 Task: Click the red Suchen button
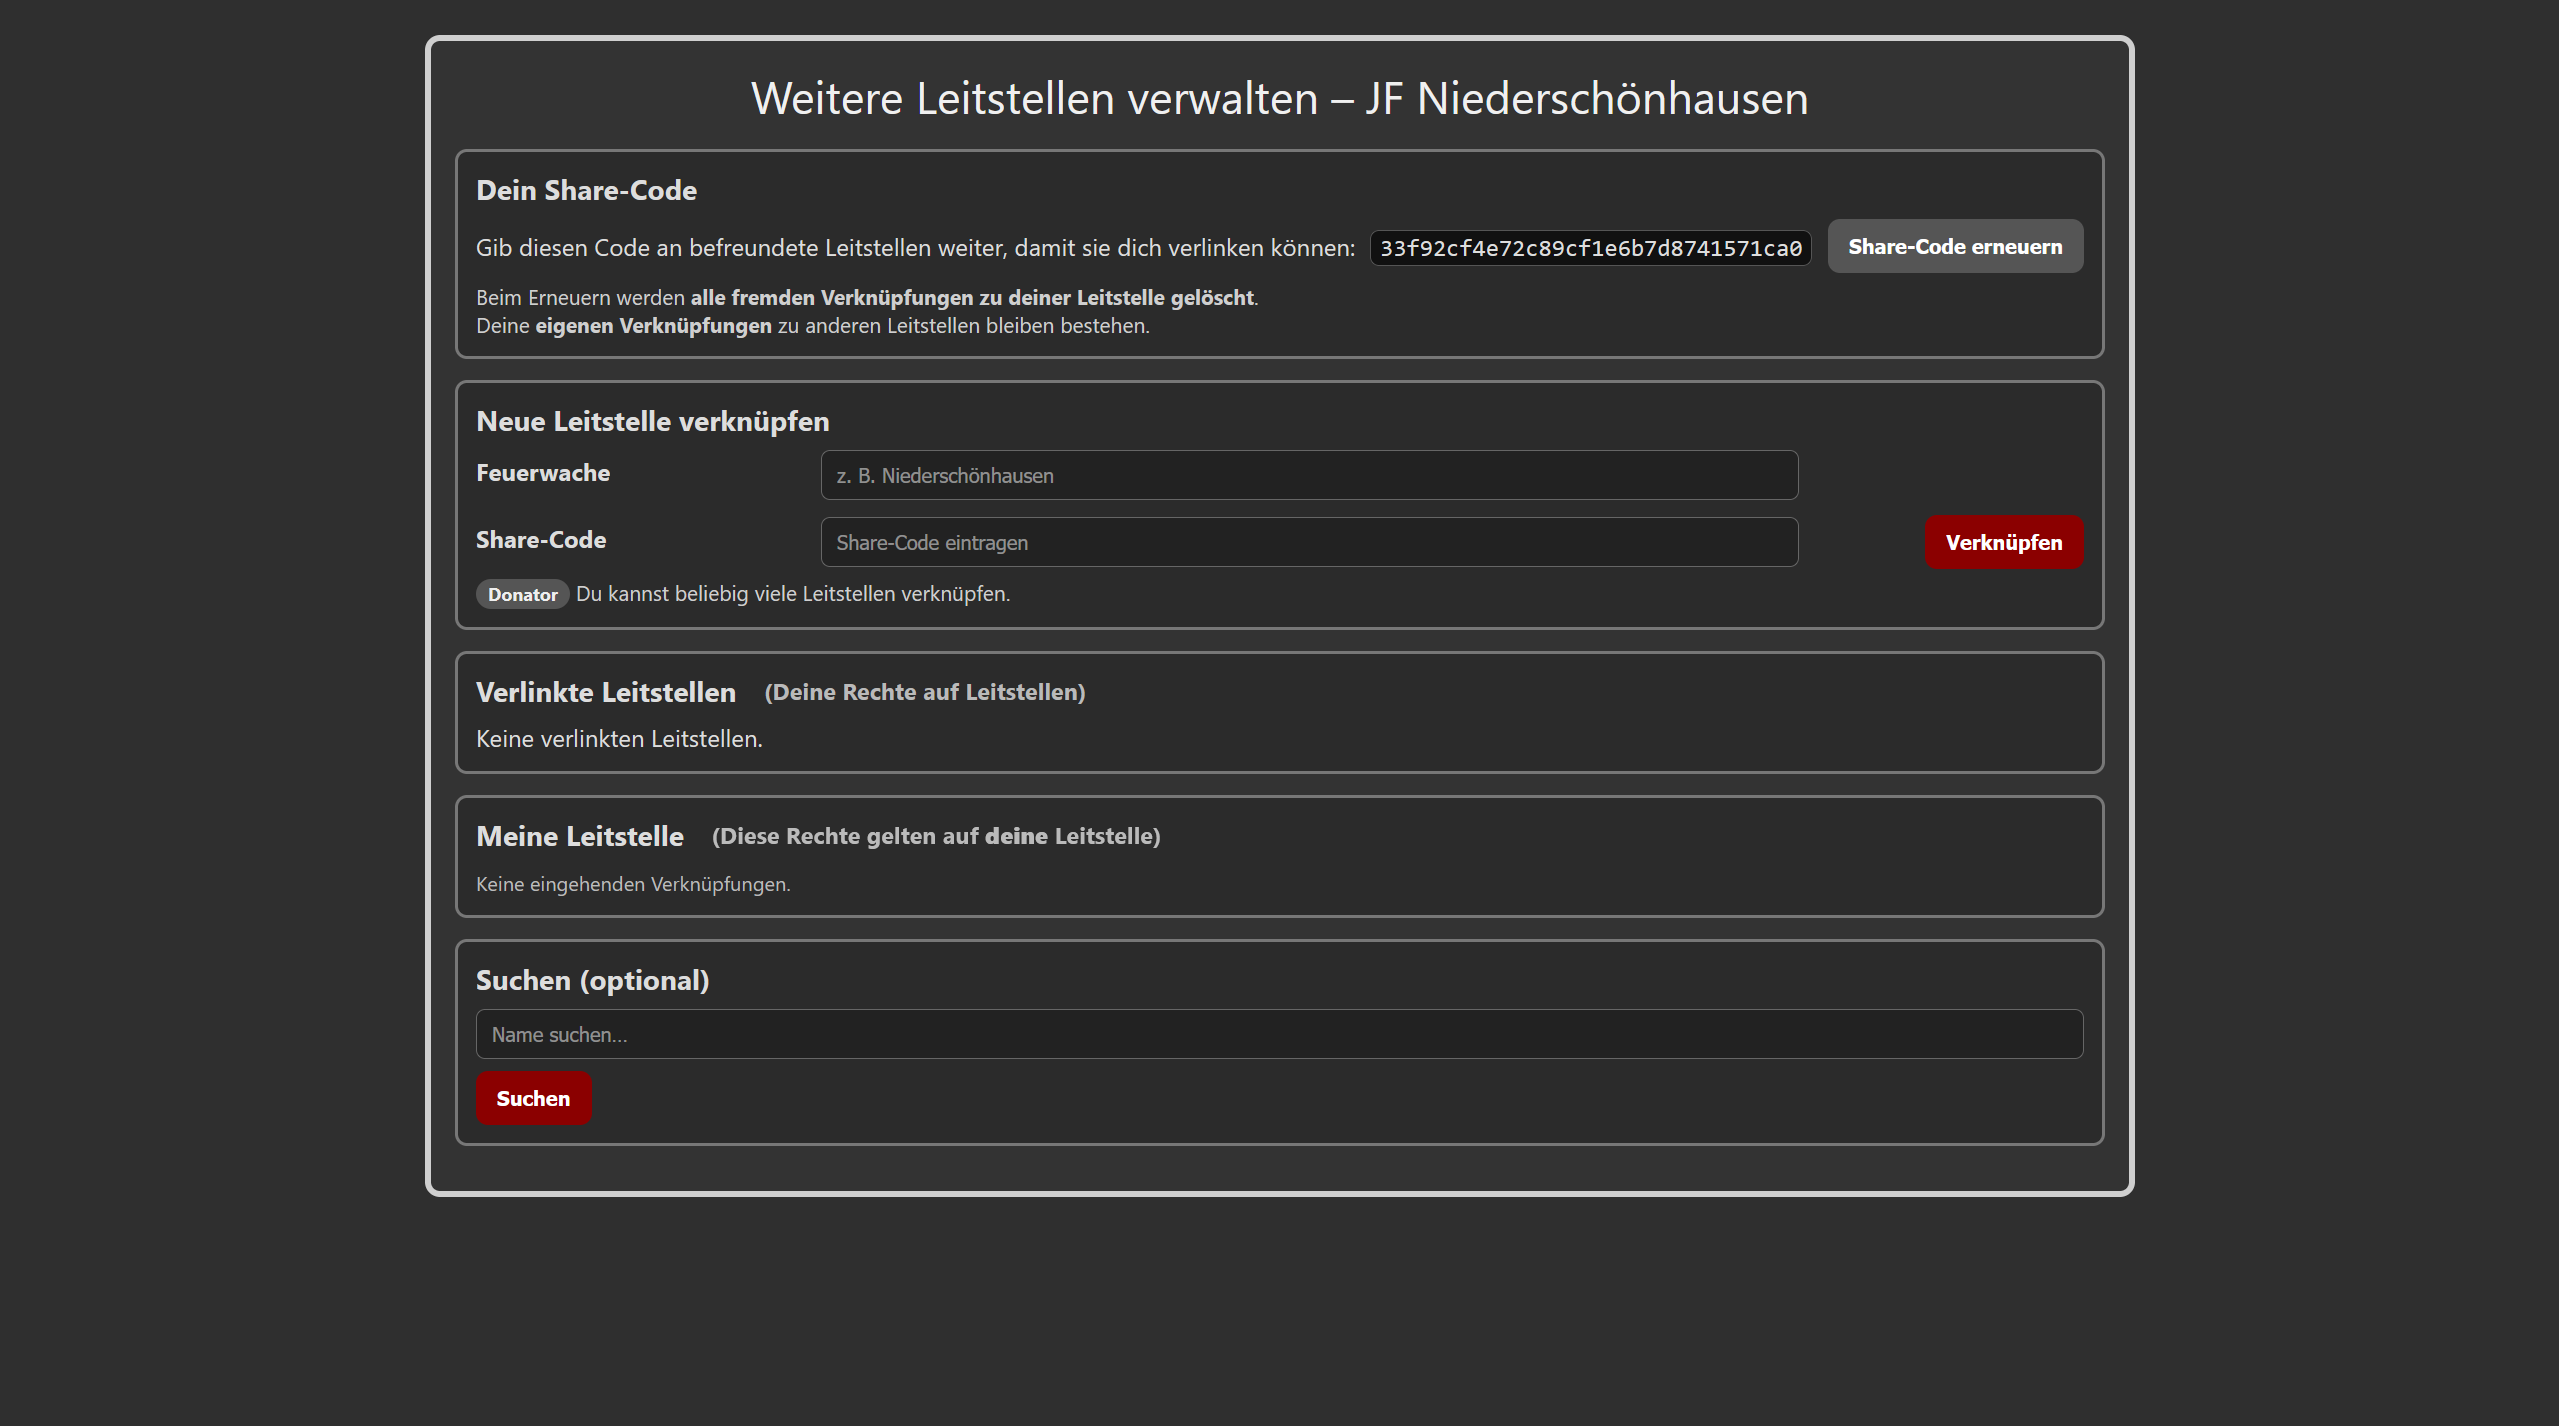533,1098
